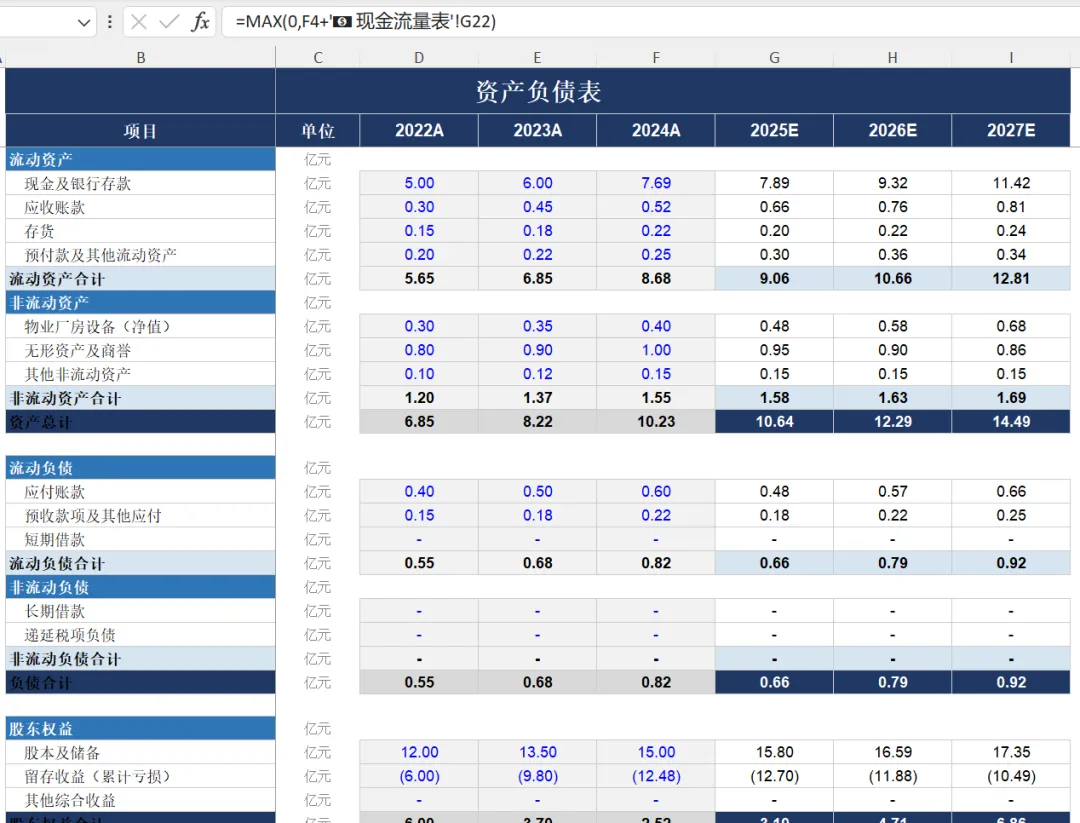Select column D header
Image resolution: width=1080 pixels, height=823 pixels.
[419, 58]
